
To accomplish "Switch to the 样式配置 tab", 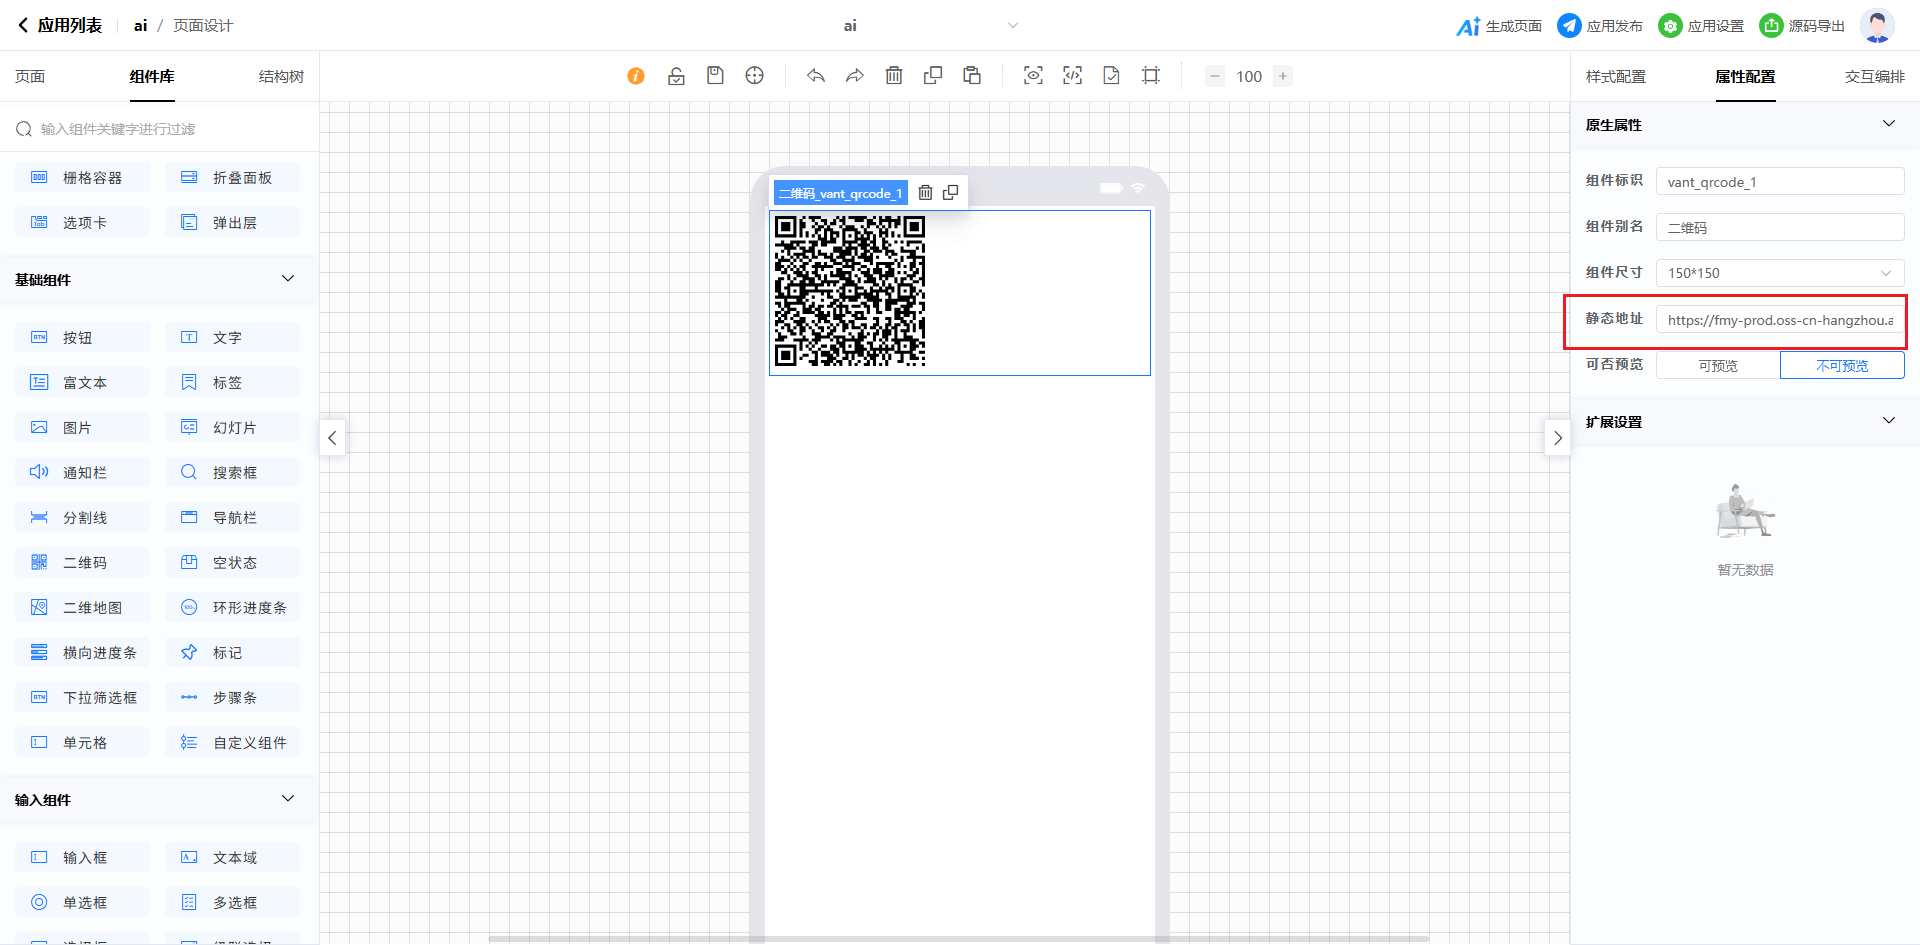I will point(1615,77).
